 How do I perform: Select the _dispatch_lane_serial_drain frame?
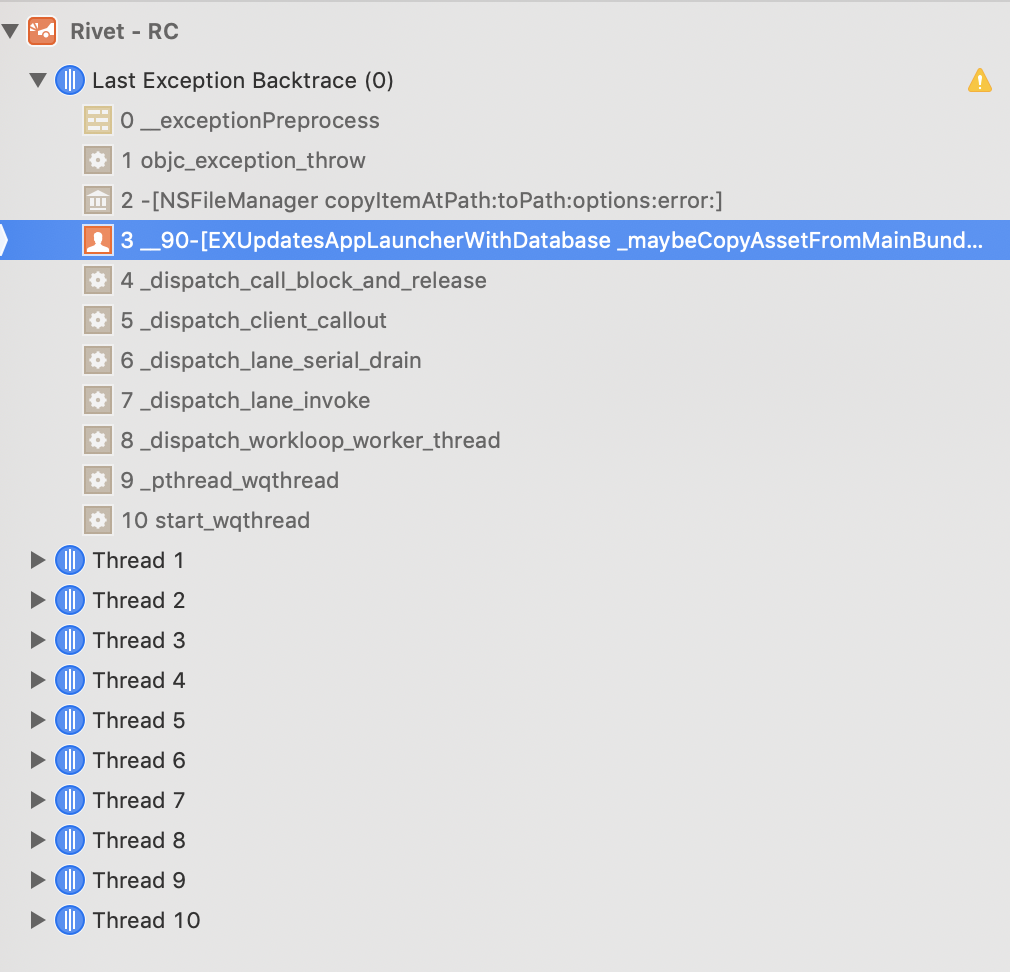click(x=270, y=360)
